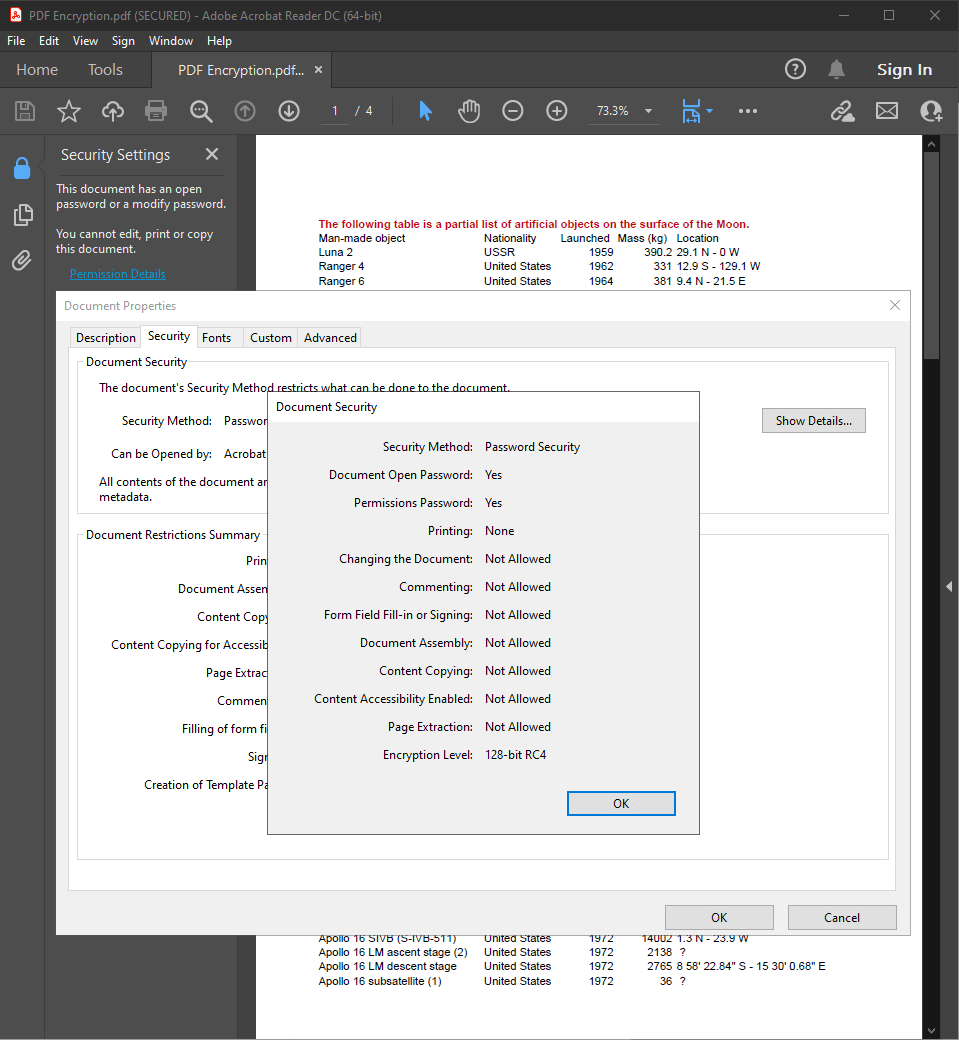Screen dimensions: 959x1040
Task: Open the notifications bell icon
Action: pos(836,69)
